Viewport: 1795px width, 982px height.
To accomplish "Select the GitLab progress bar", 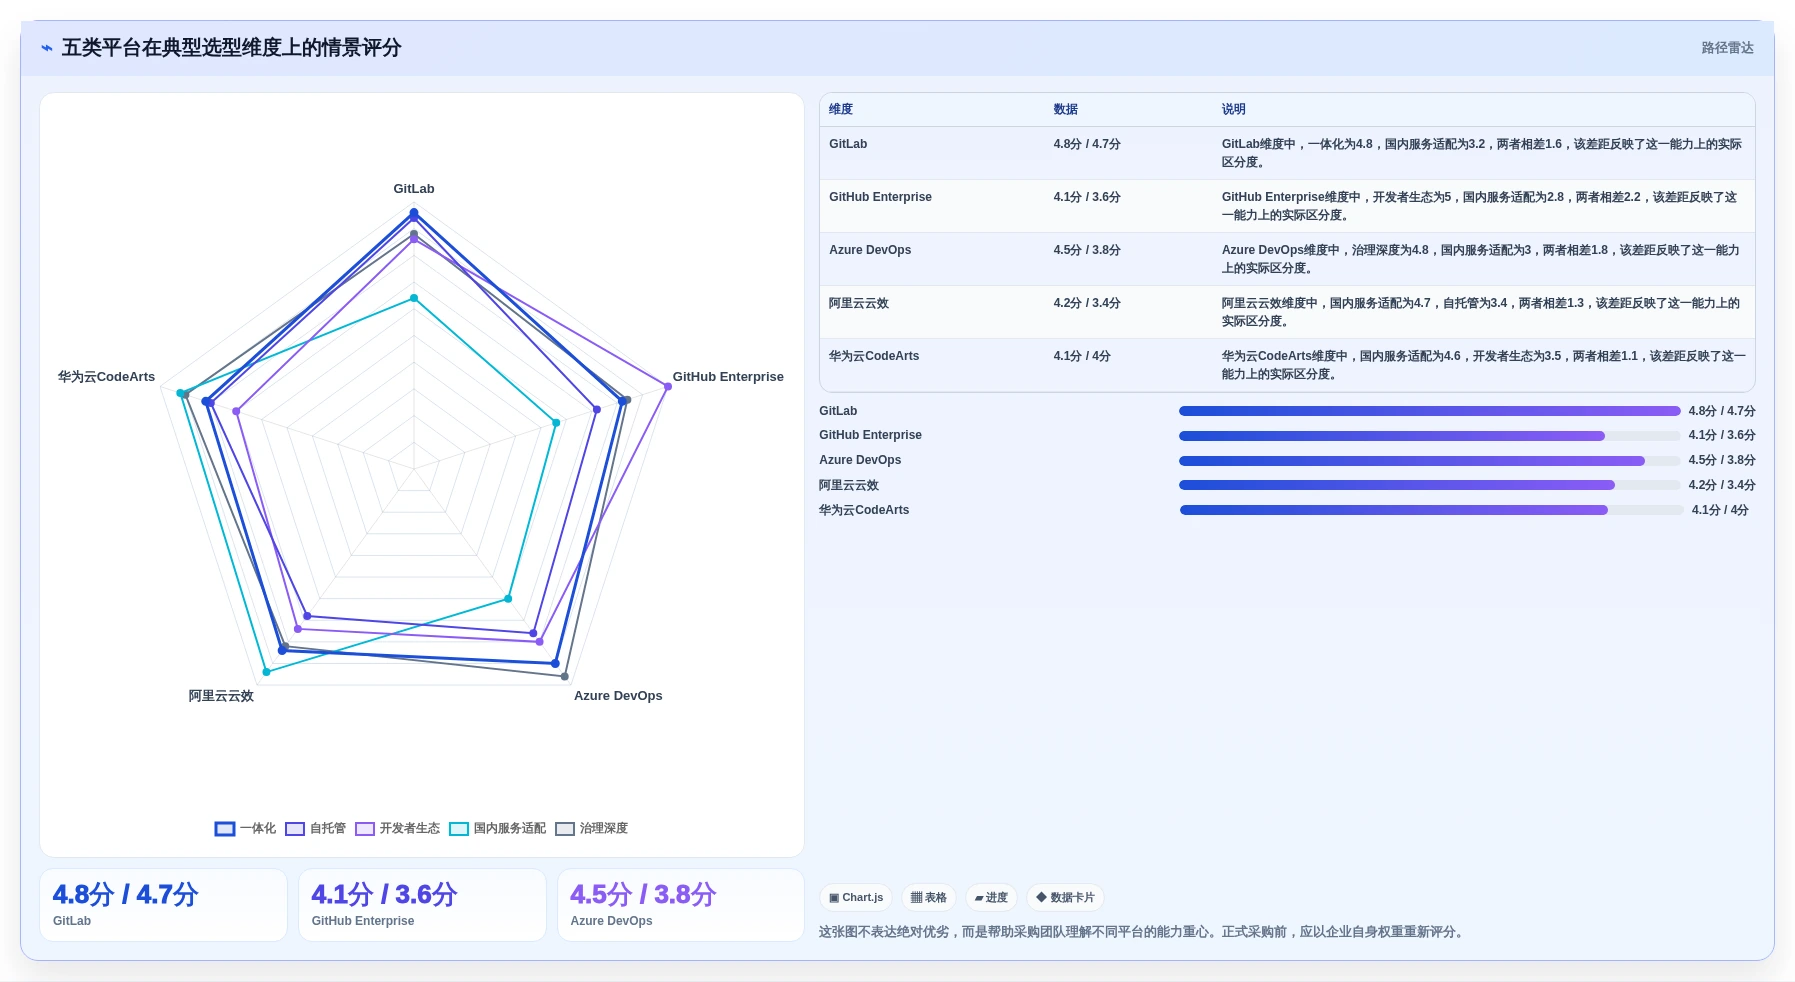I will (x=1429, y=411).
